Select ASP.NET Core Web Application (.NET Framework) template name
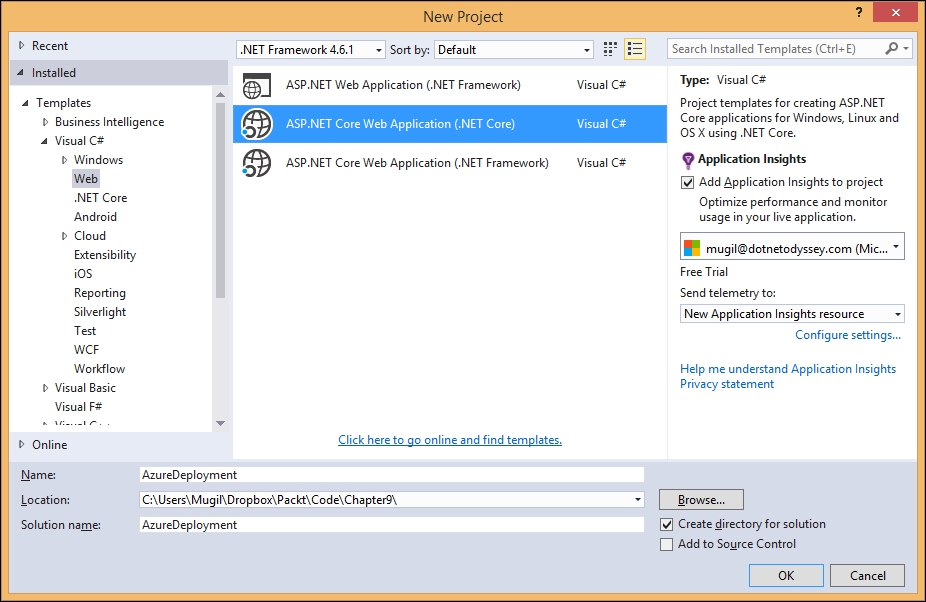 (x=417, y=162)
